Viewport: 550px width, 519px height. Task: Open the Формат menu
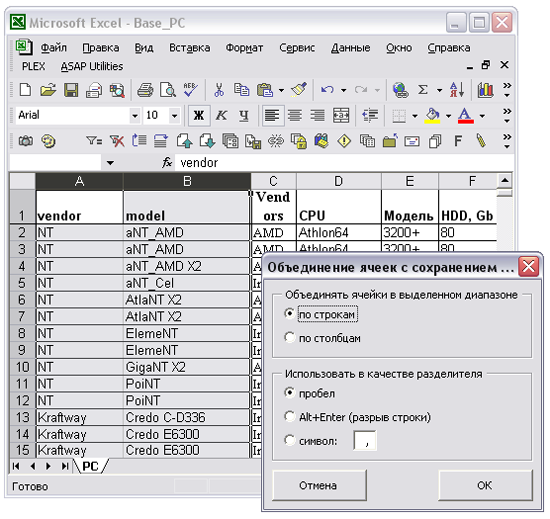tap(244, 48)
